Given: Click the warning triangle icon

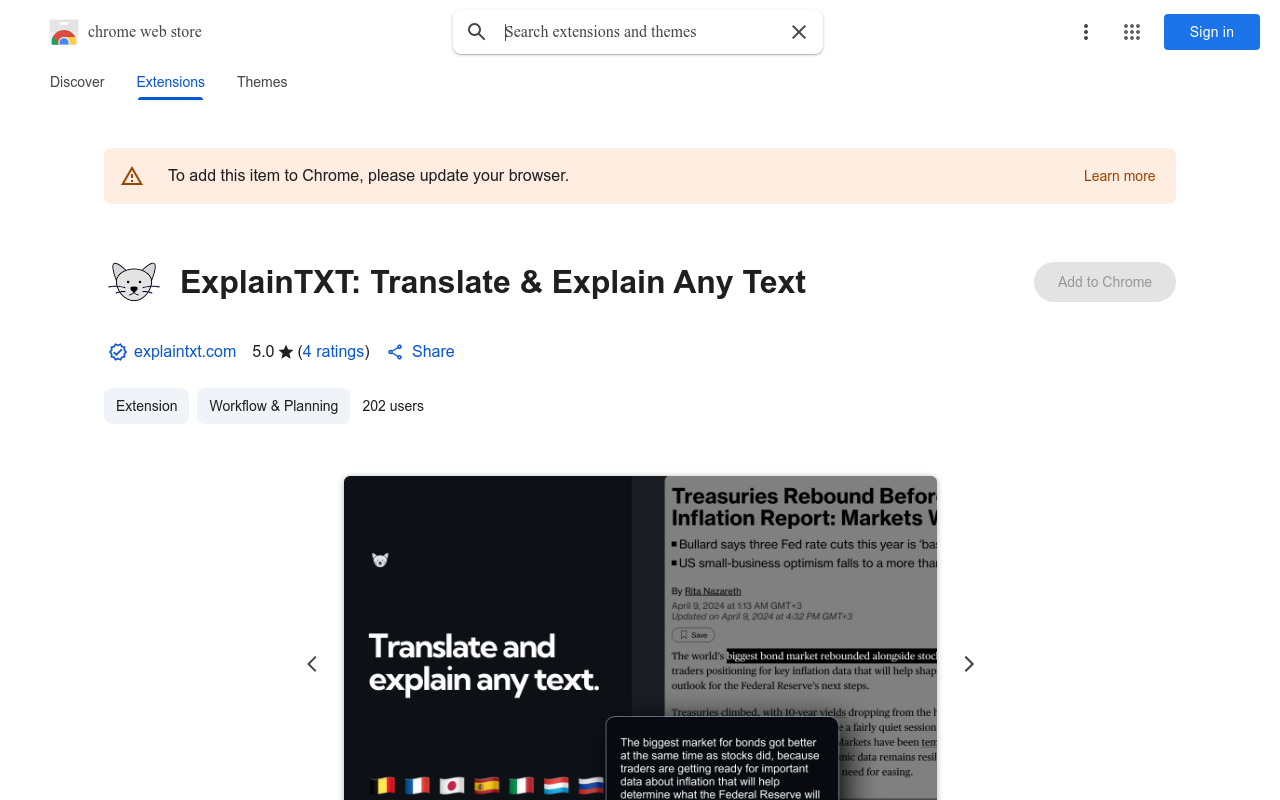Looking at the screenshot, I should (132, 176).
